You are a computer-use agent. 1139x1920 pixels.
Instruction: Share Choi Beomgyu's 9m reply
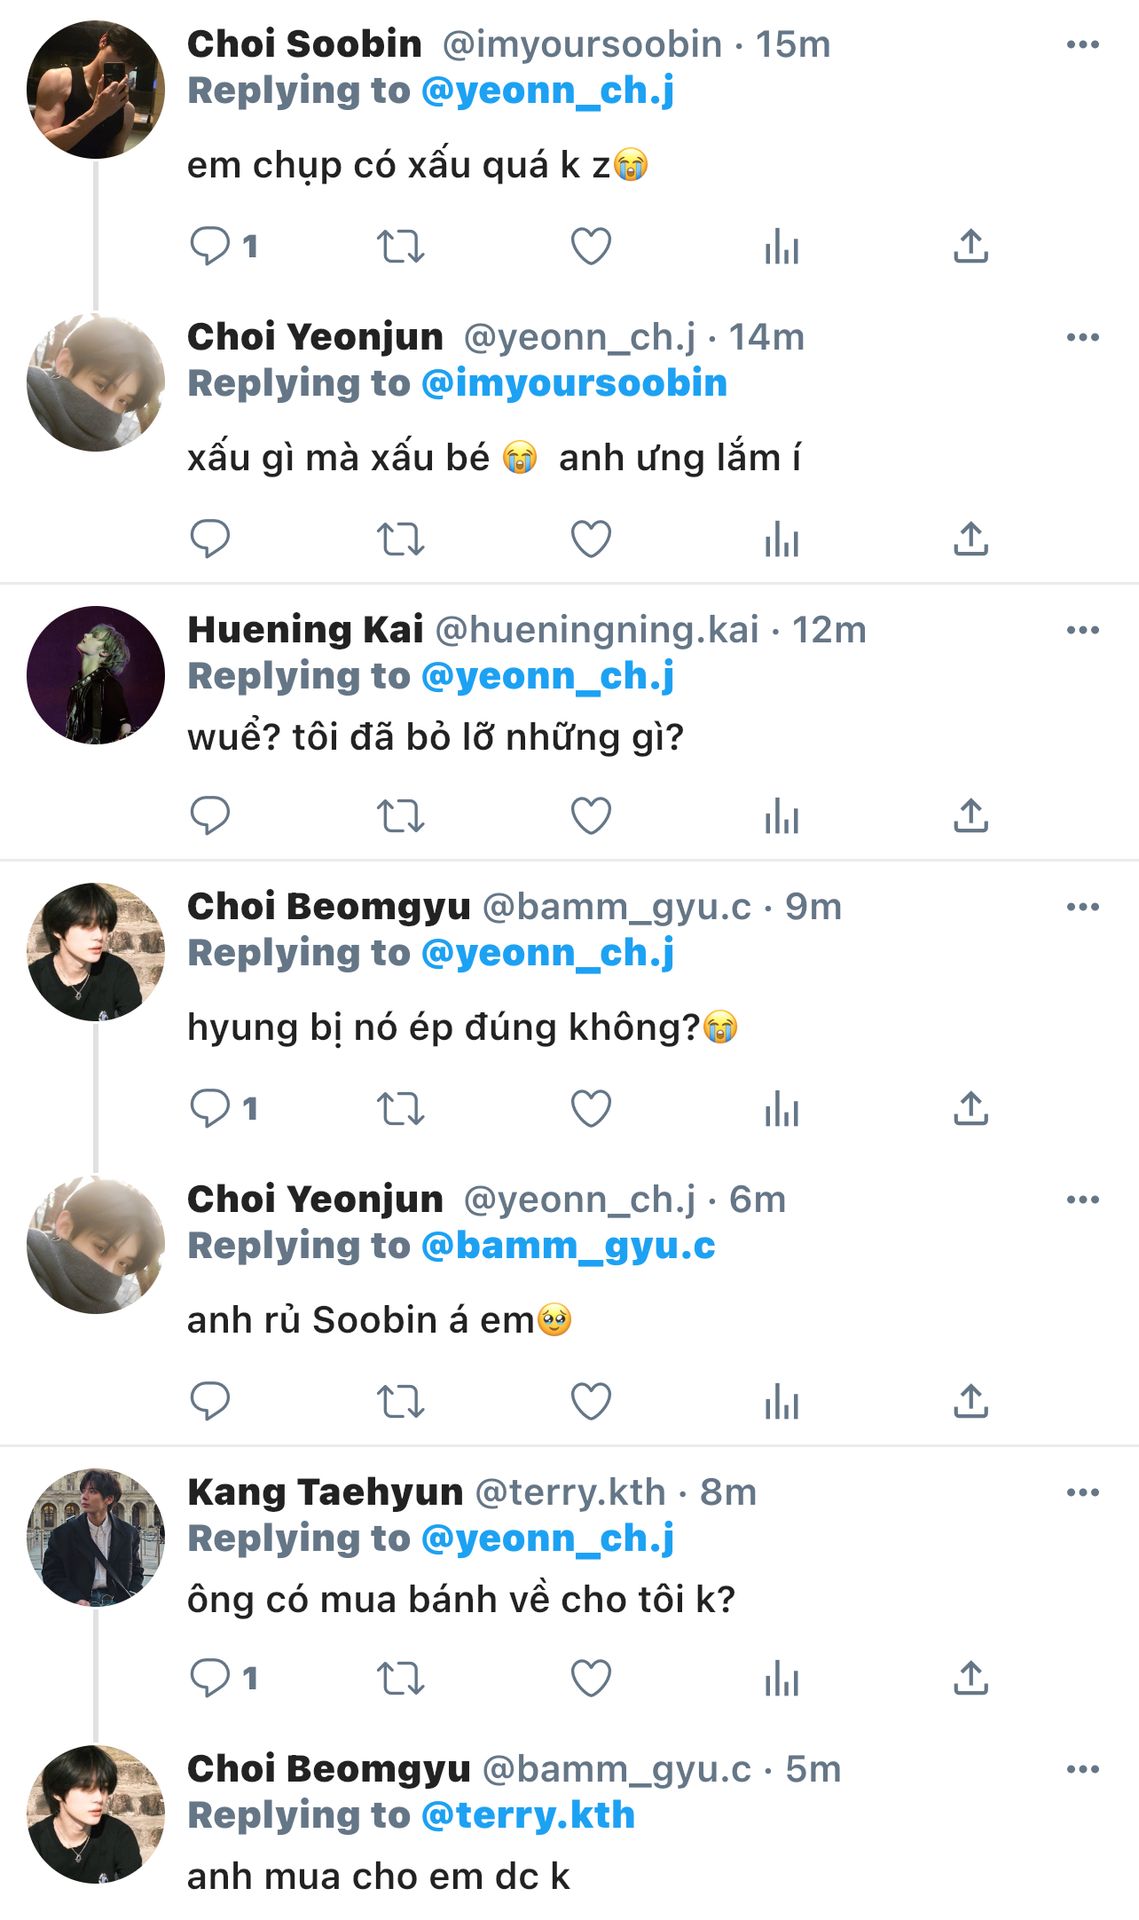point(971,1108)
